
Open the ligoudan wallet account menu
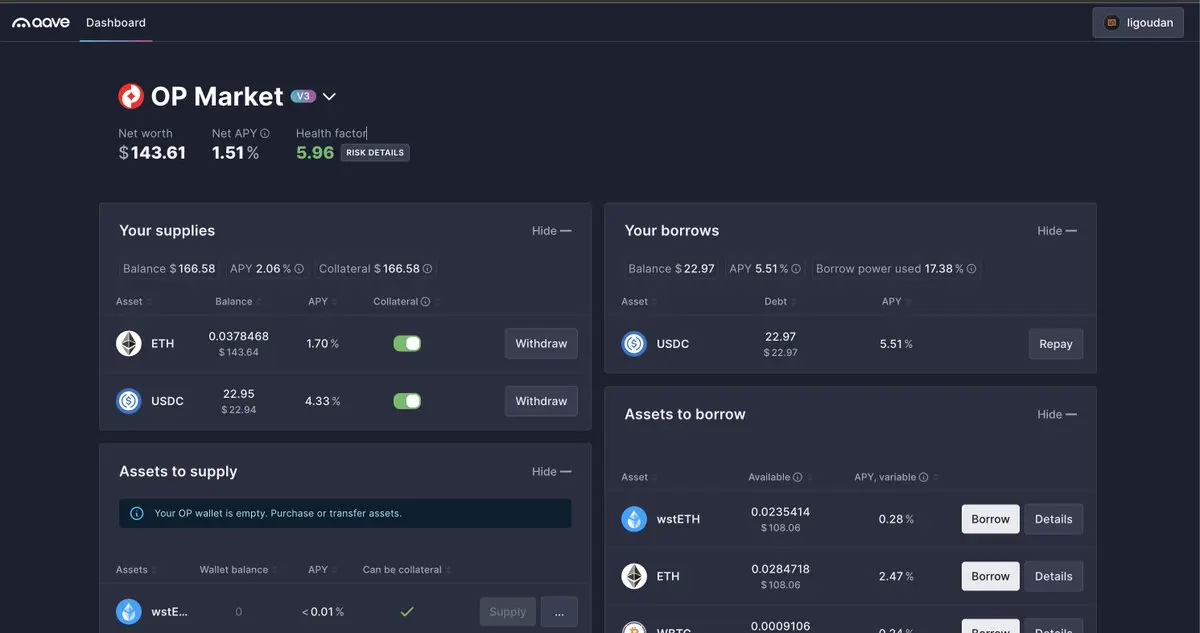1138,23
